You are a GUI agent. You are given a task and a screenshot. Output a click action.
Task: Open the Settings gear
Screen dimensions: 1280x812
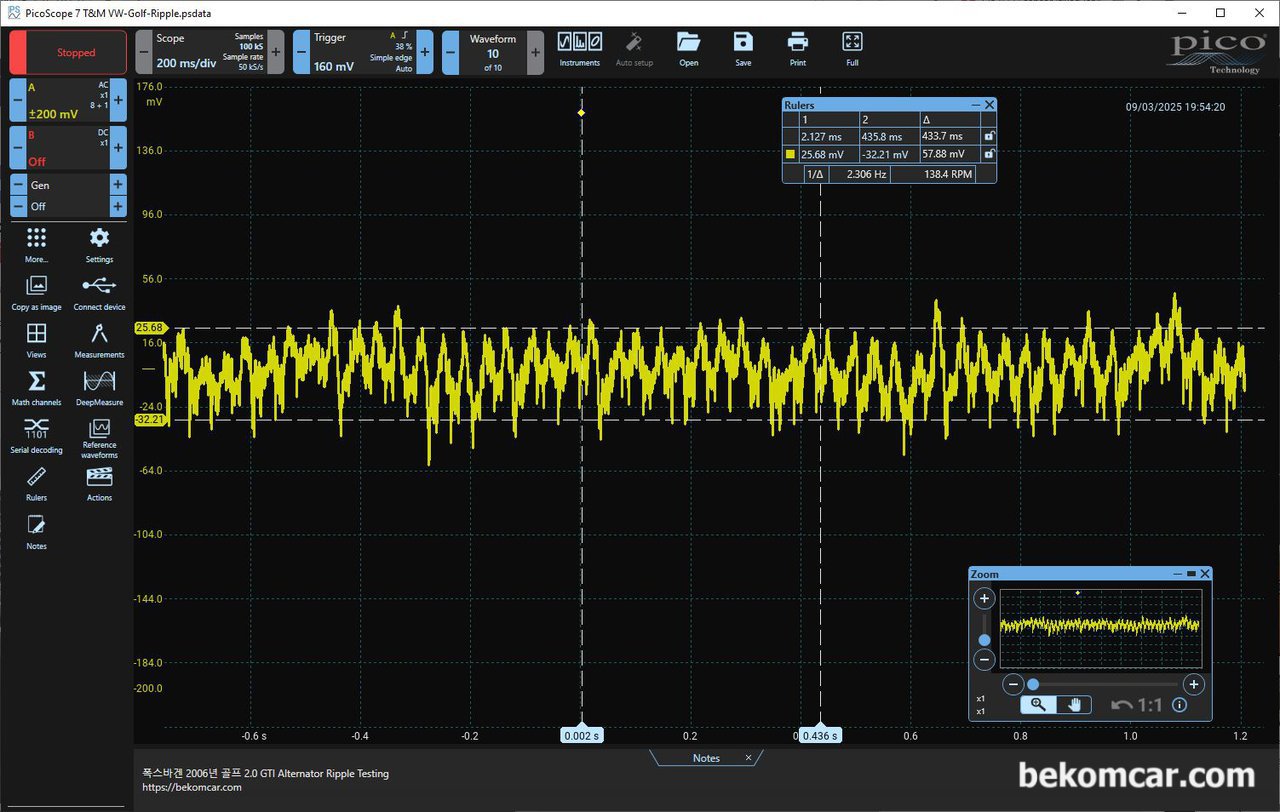99,244
